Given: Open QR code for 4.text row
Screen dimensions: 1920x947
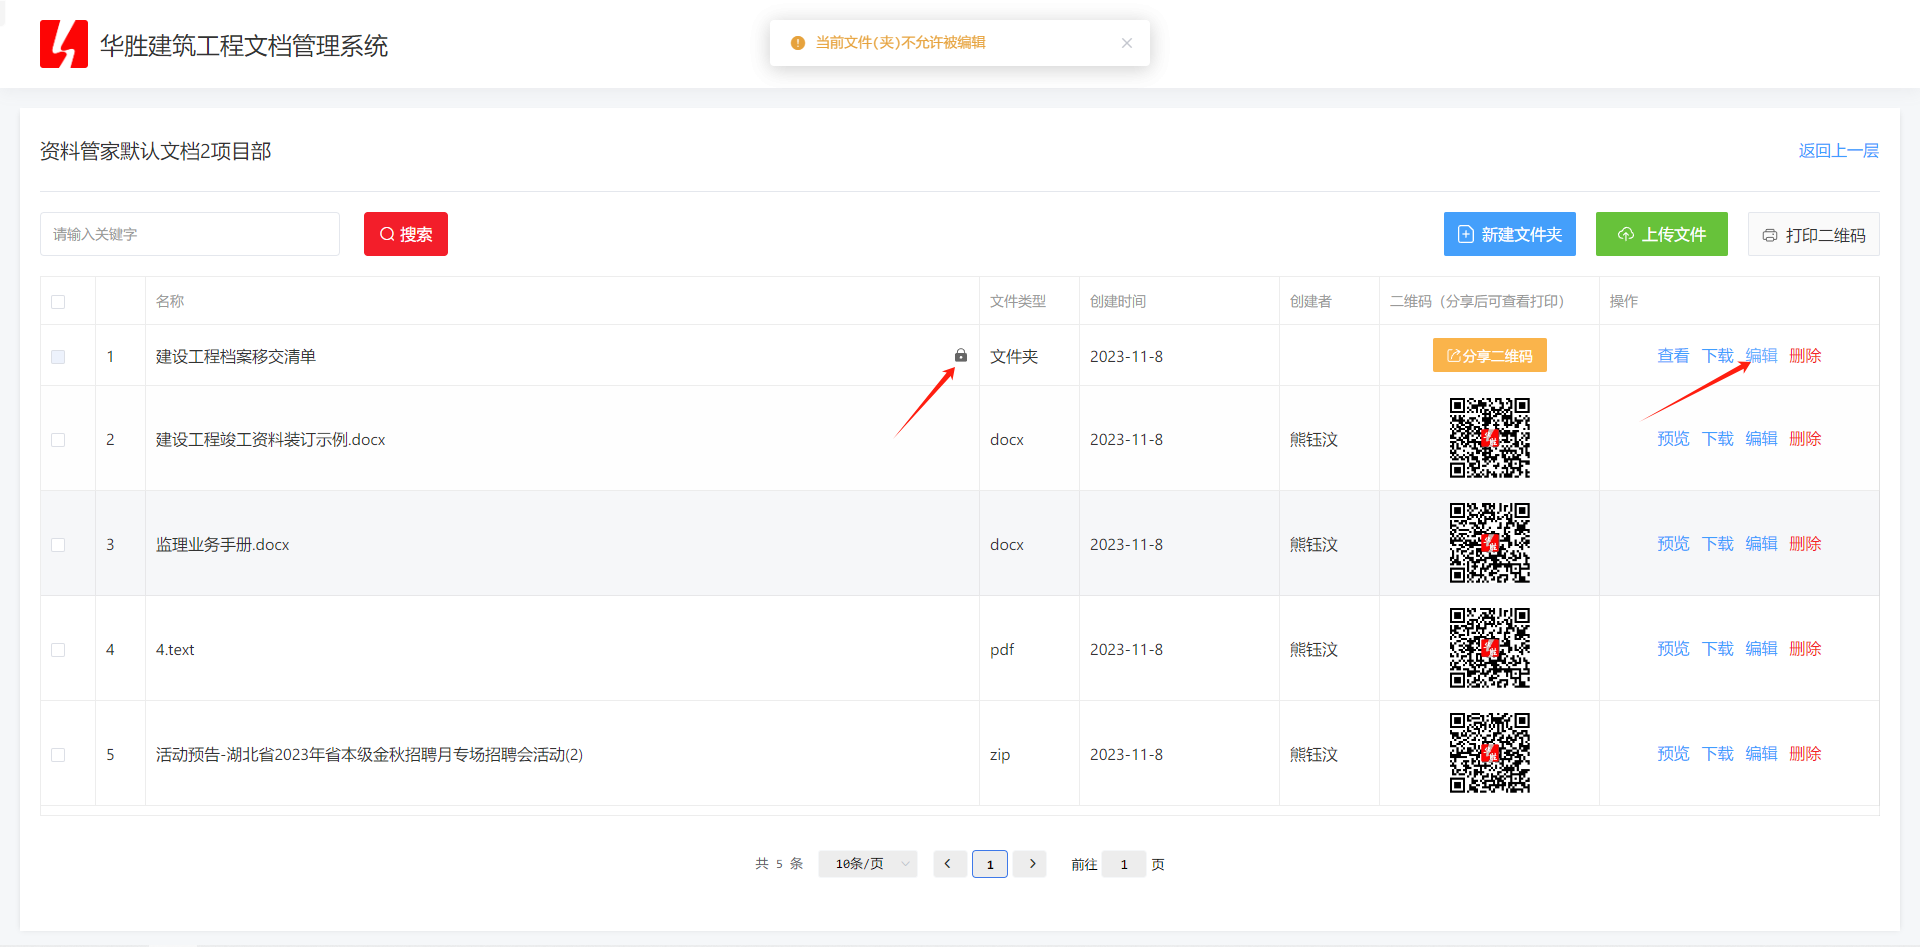Looking at the screenshot, I should [1490, 648].
